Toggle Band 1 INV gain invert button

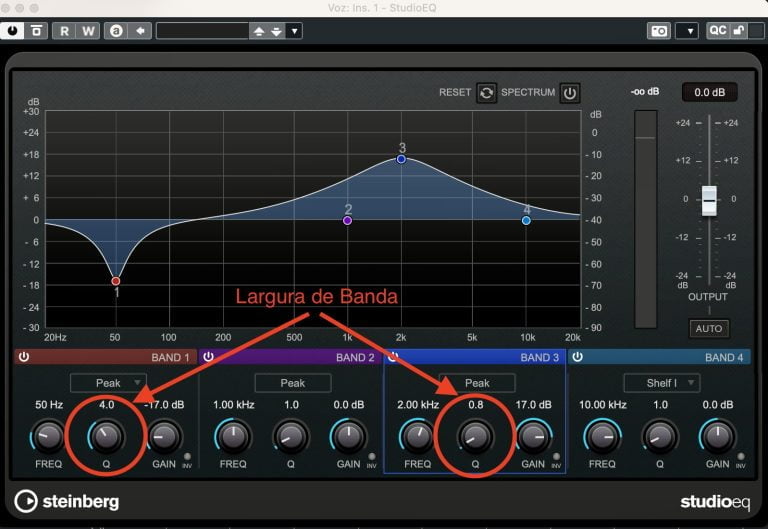[187, 457]
